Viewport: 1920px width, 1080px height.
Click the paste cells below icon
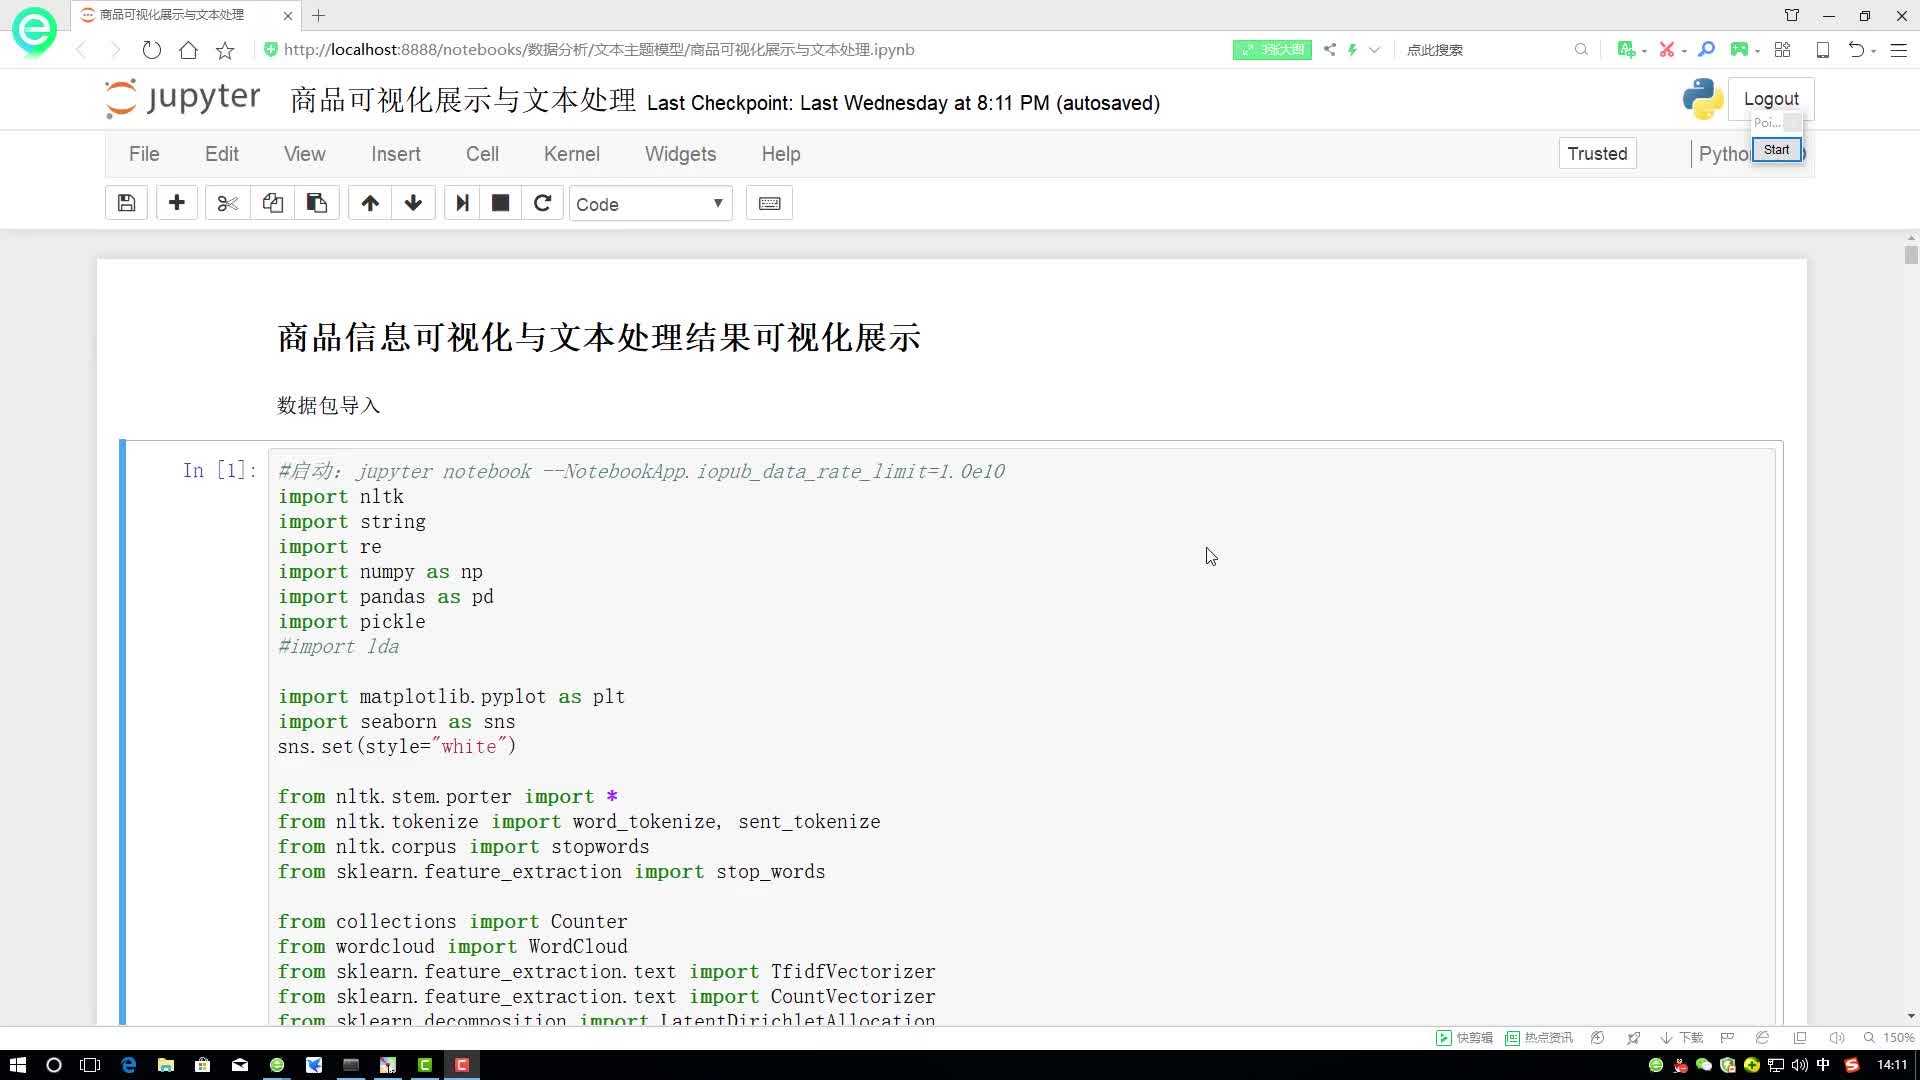[316, 204]
